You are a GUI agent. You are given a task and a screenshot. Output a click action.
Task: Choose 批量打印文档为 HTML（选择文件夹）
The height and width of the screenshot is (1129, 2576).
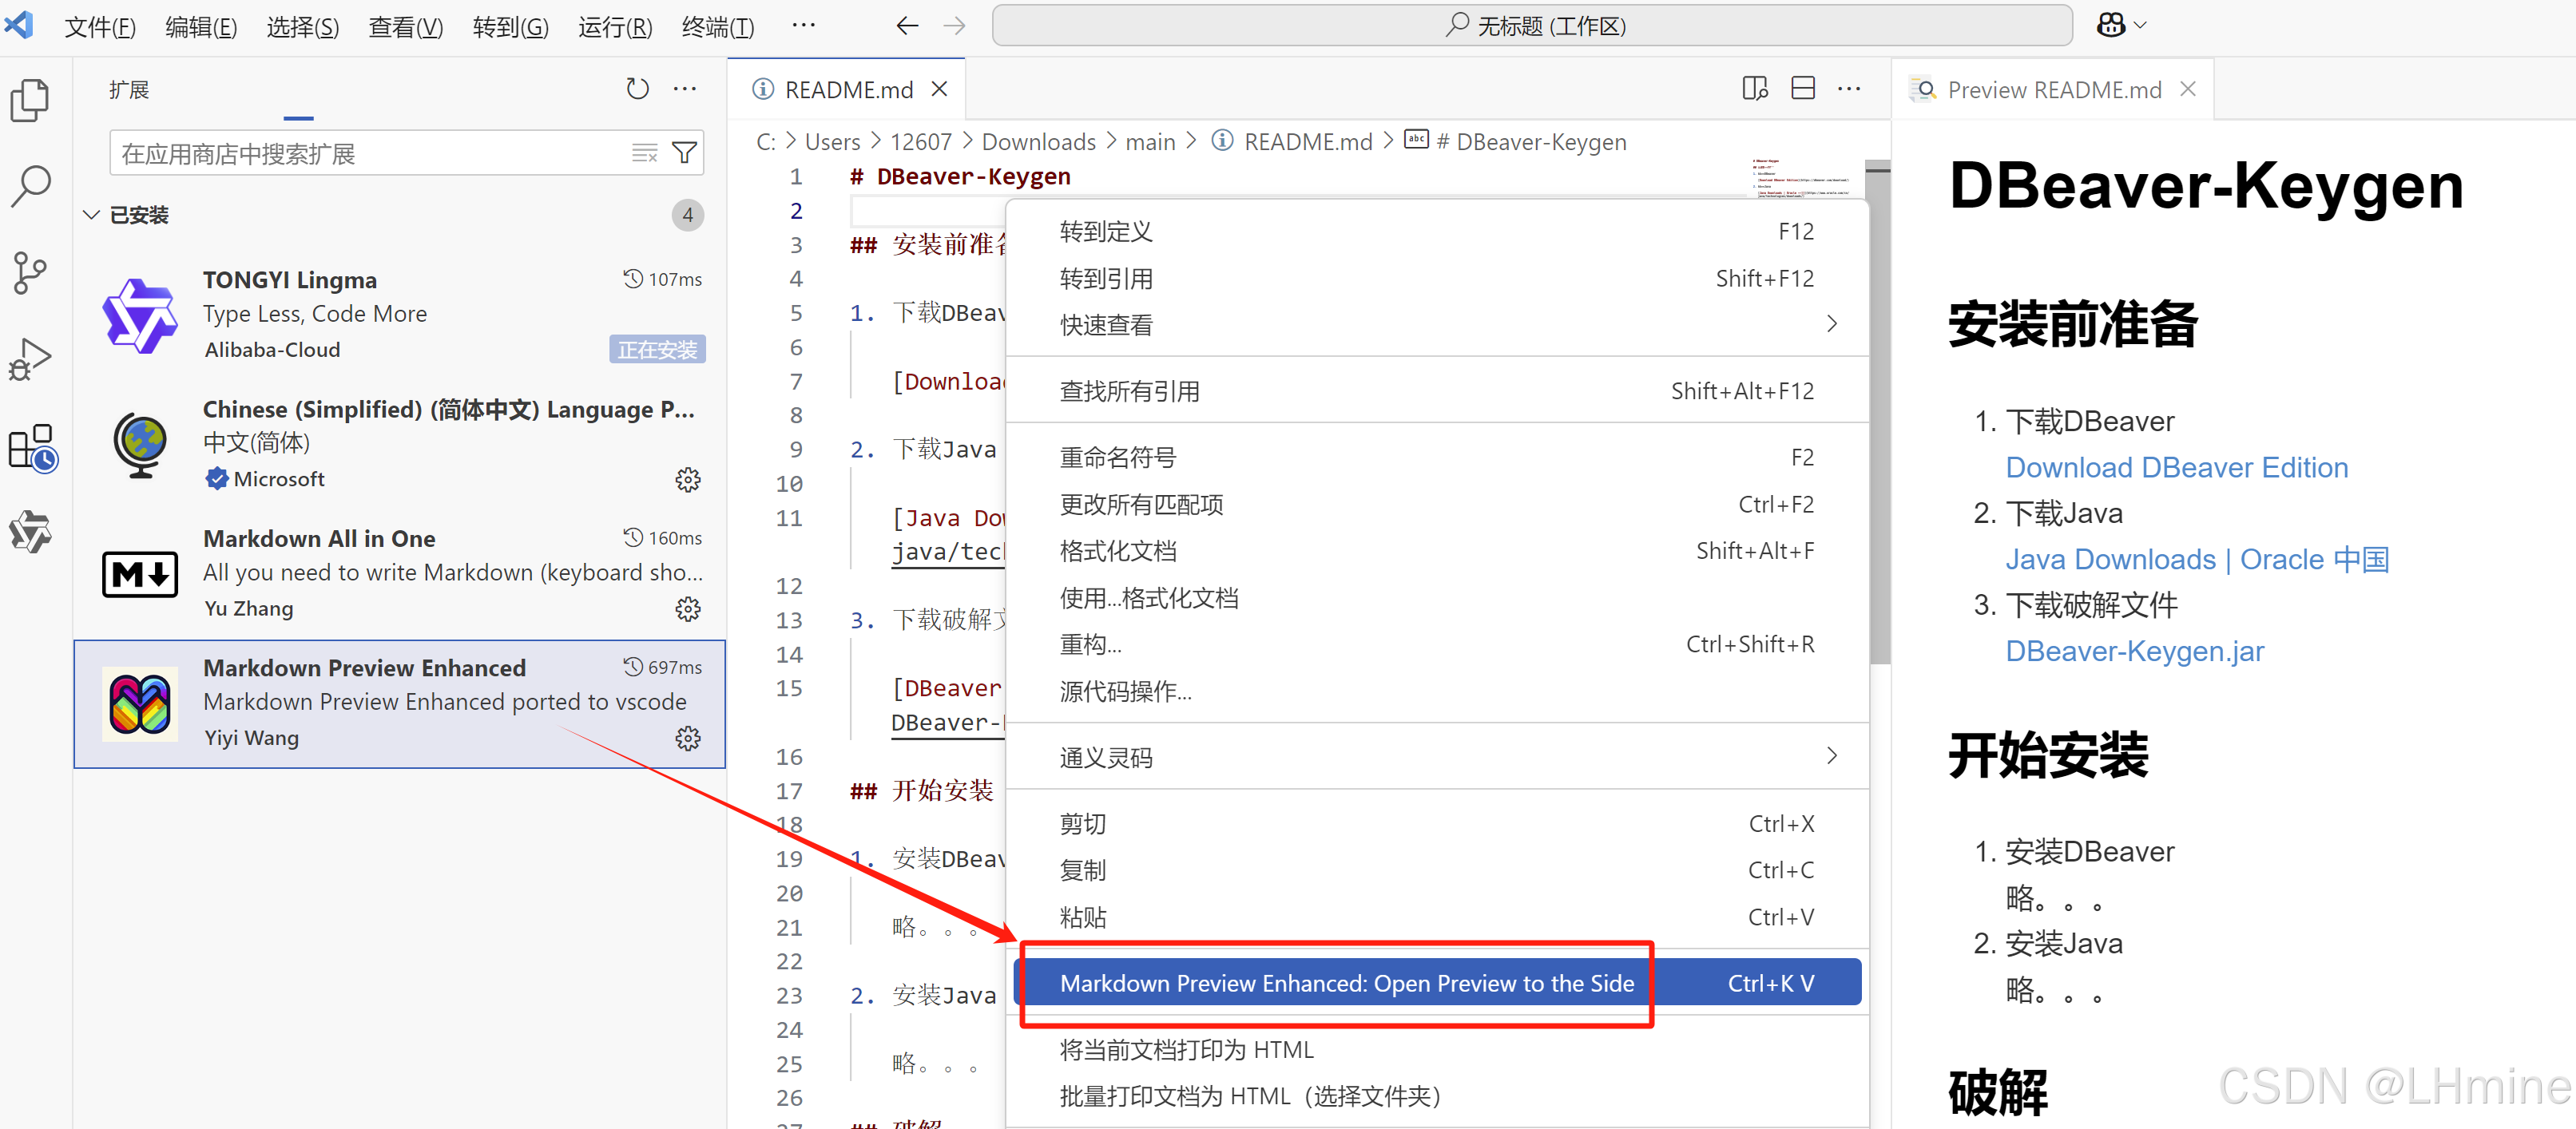click(1438, 1096)
